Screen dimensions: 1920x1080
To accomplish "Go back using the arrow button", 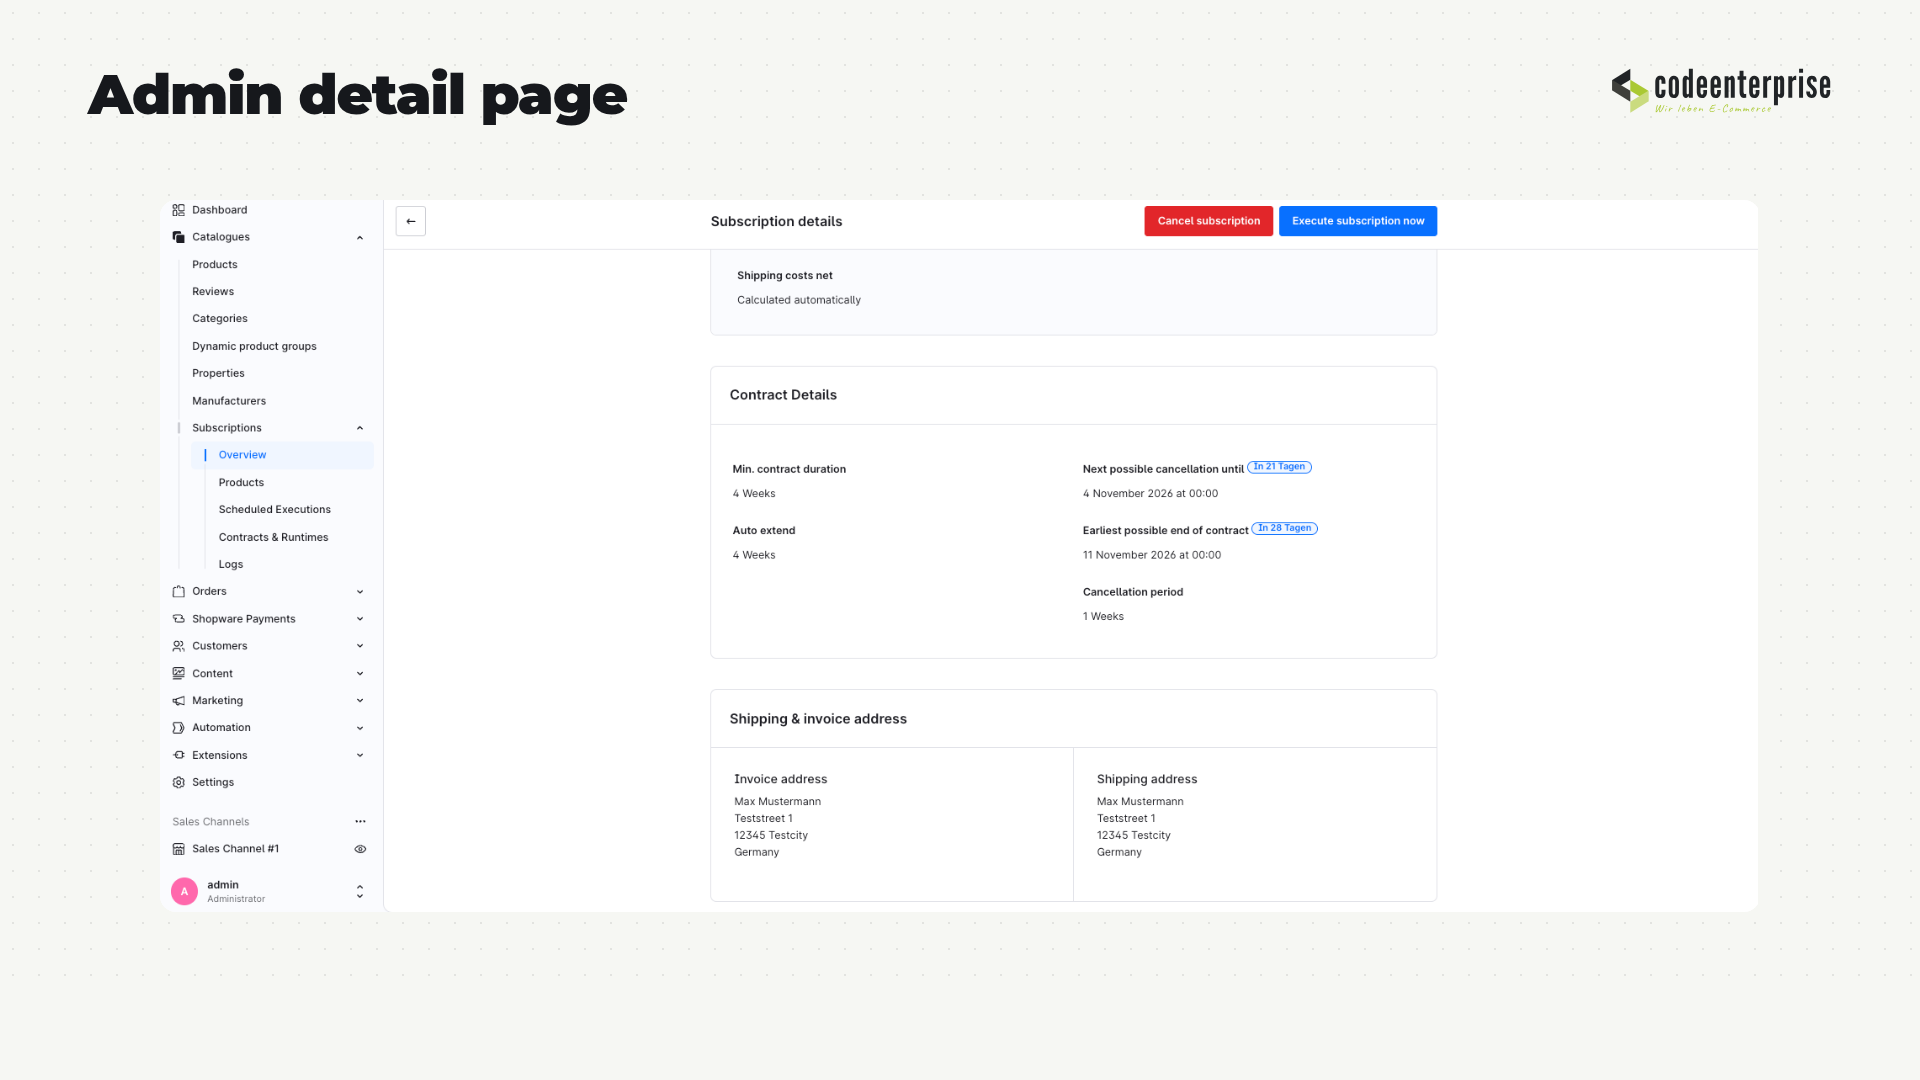I will [x=411, y=221].
